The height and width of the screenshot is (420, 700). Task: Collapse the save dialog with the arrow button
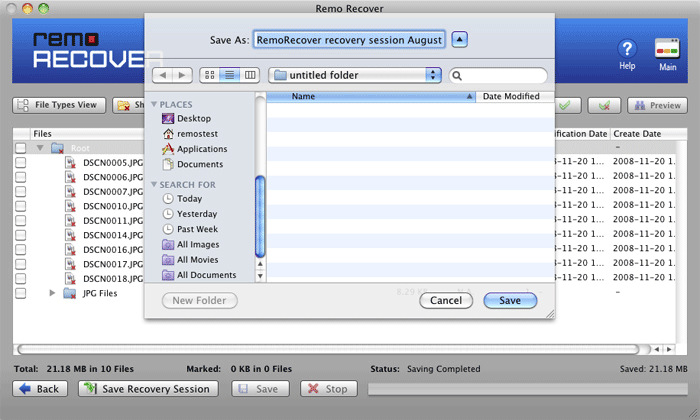click(x=459, y=40)
